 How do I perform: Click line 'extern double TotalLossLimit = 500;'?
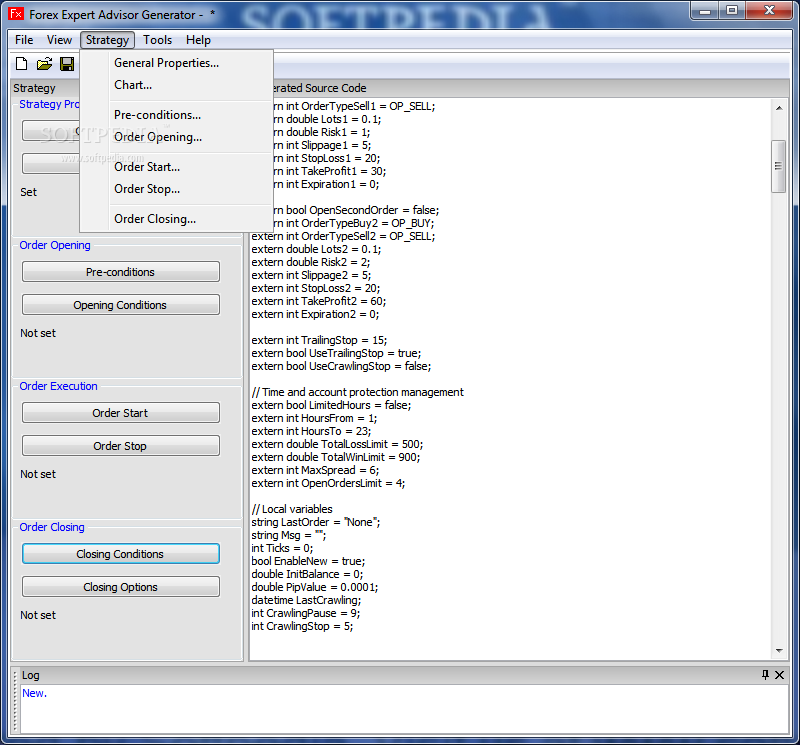click(x=337, y=444)
